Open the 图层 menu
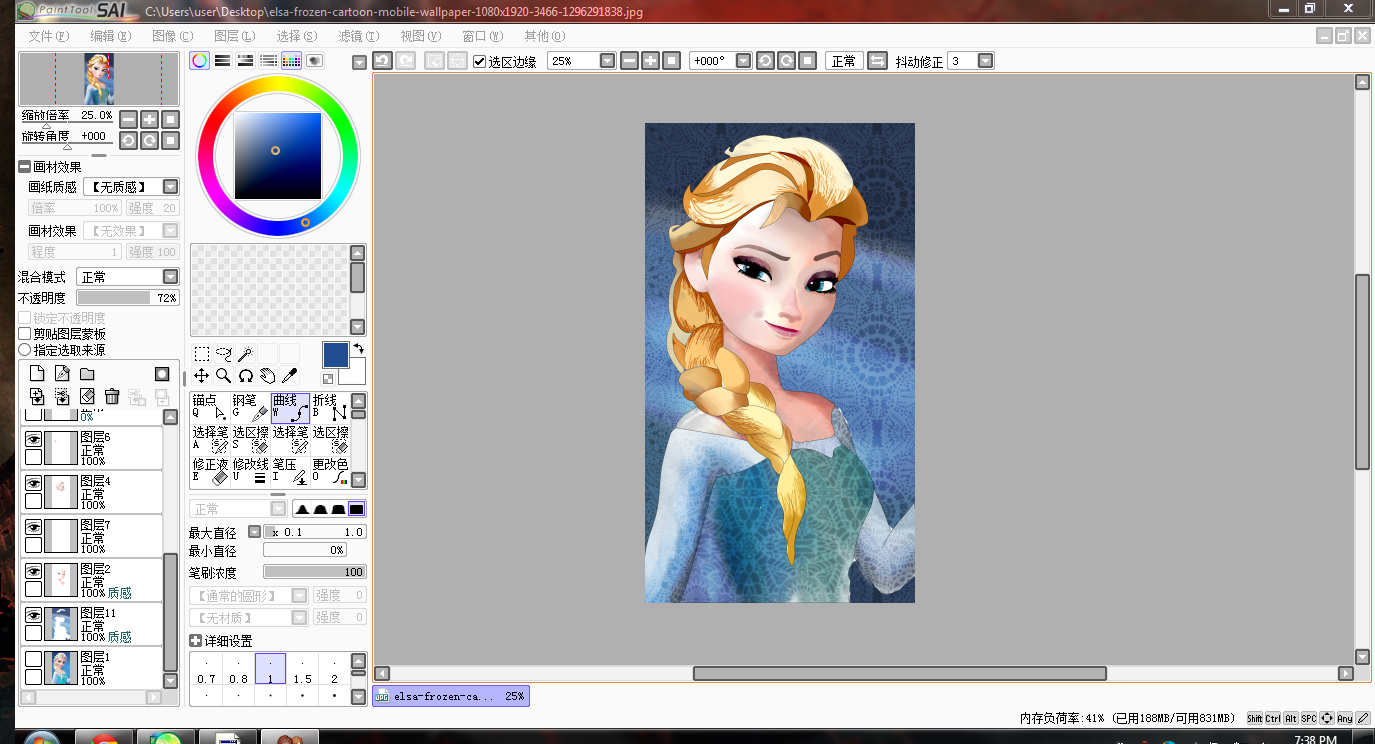 (x=234, y=36)
